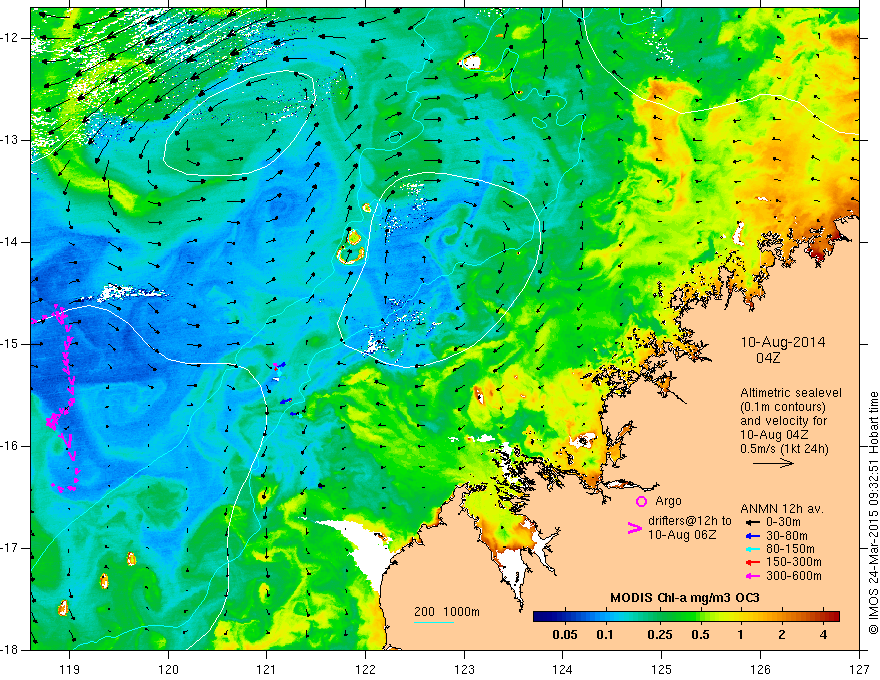Click the cyan 80-150m ANMN arrow symbol
Image resolution: width=880 pixels, height=680 pixels.
pos(753,549)
